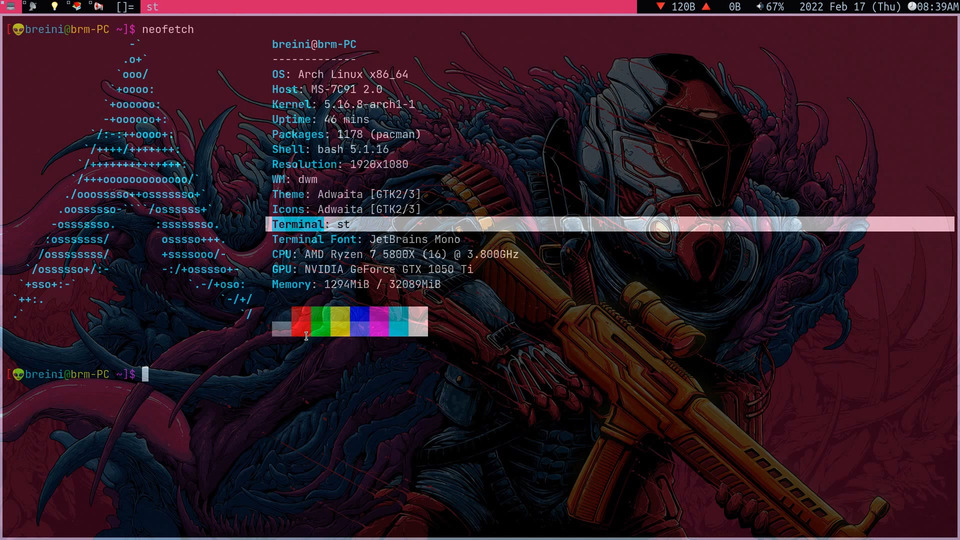Click the 2022 Feb 17 (Thu) date
Viewport: 960px width, 540px height.
(x=850, y=7)
